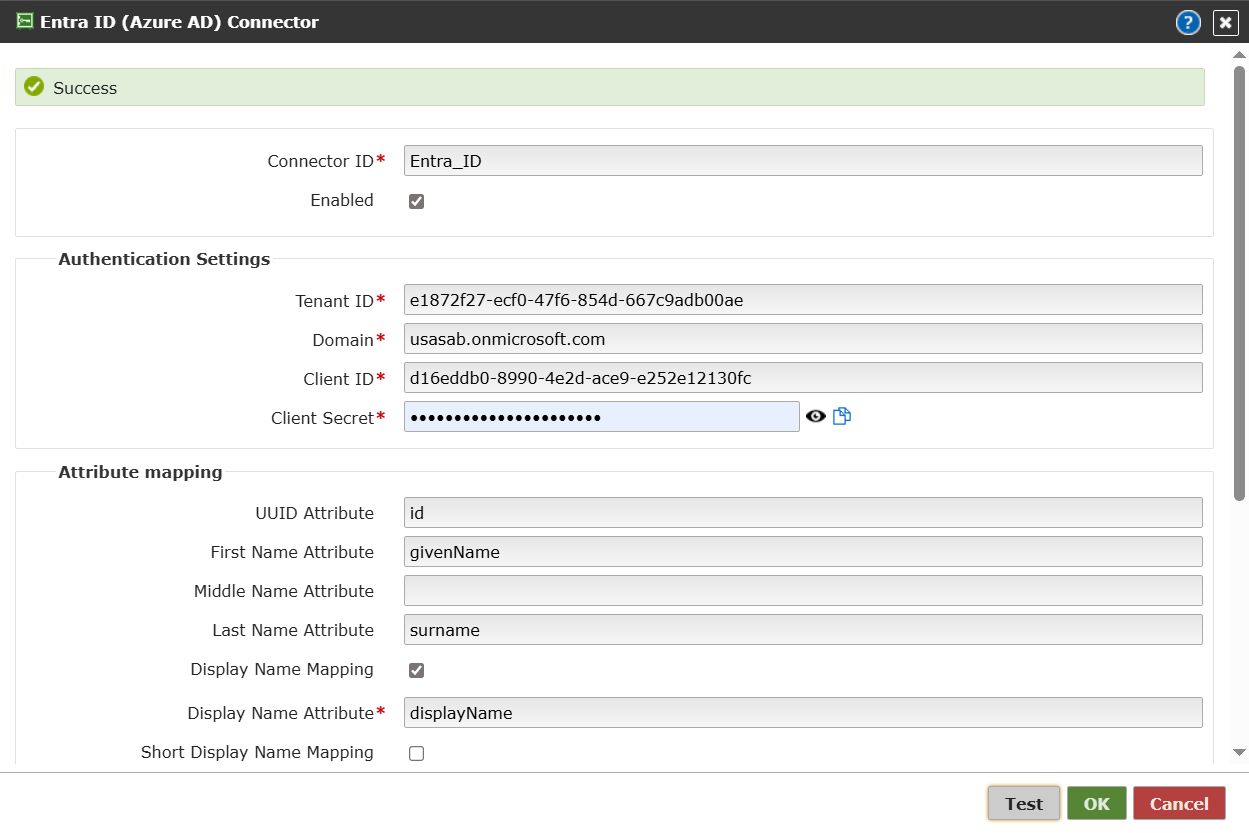Viewport: 1249px width, 833px height.
Task: Reveal the Client Secret with eye icon
Action: [816, 417]
